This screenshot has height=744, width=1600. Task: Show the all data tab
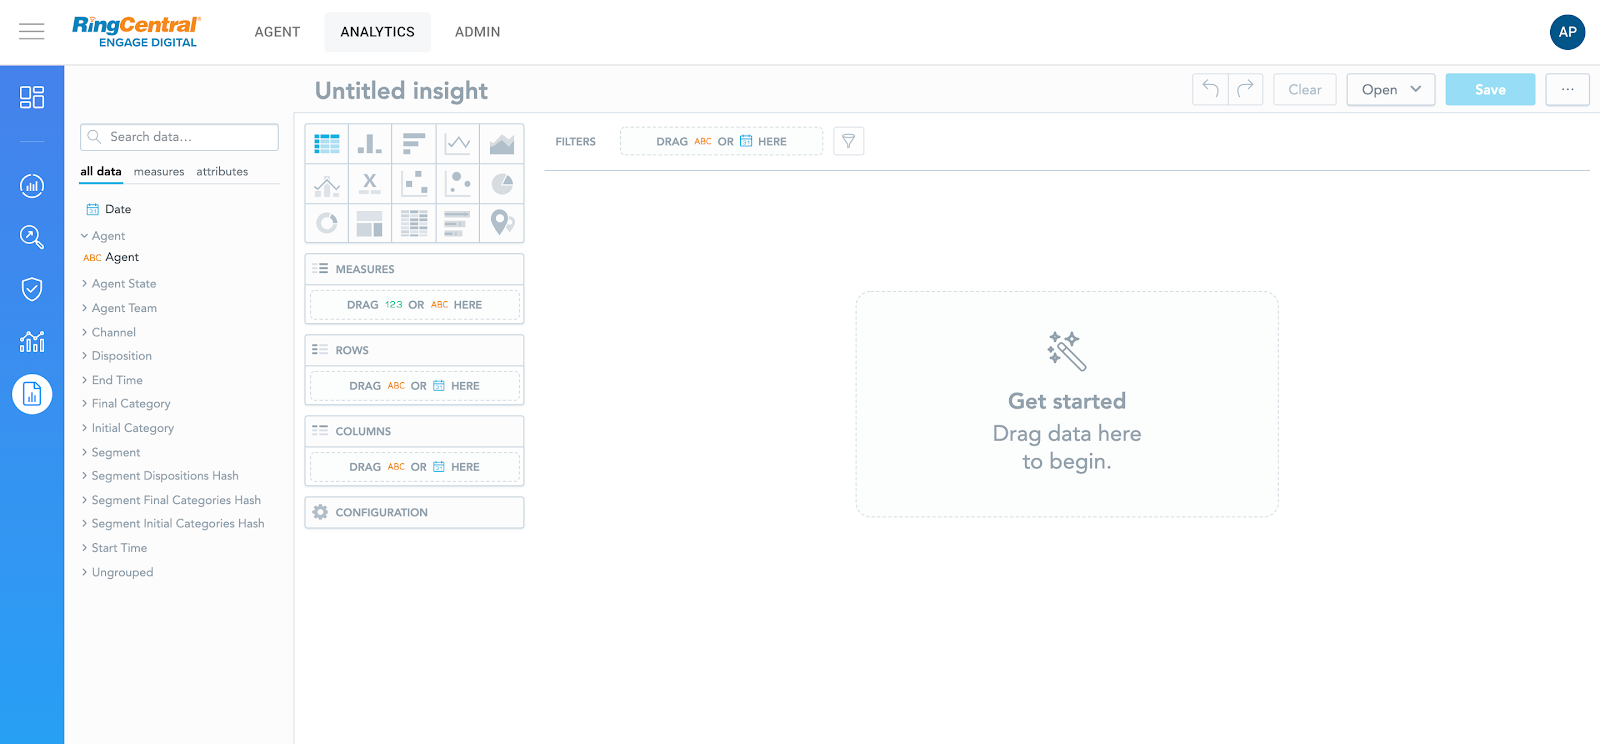tap(101, 171)
